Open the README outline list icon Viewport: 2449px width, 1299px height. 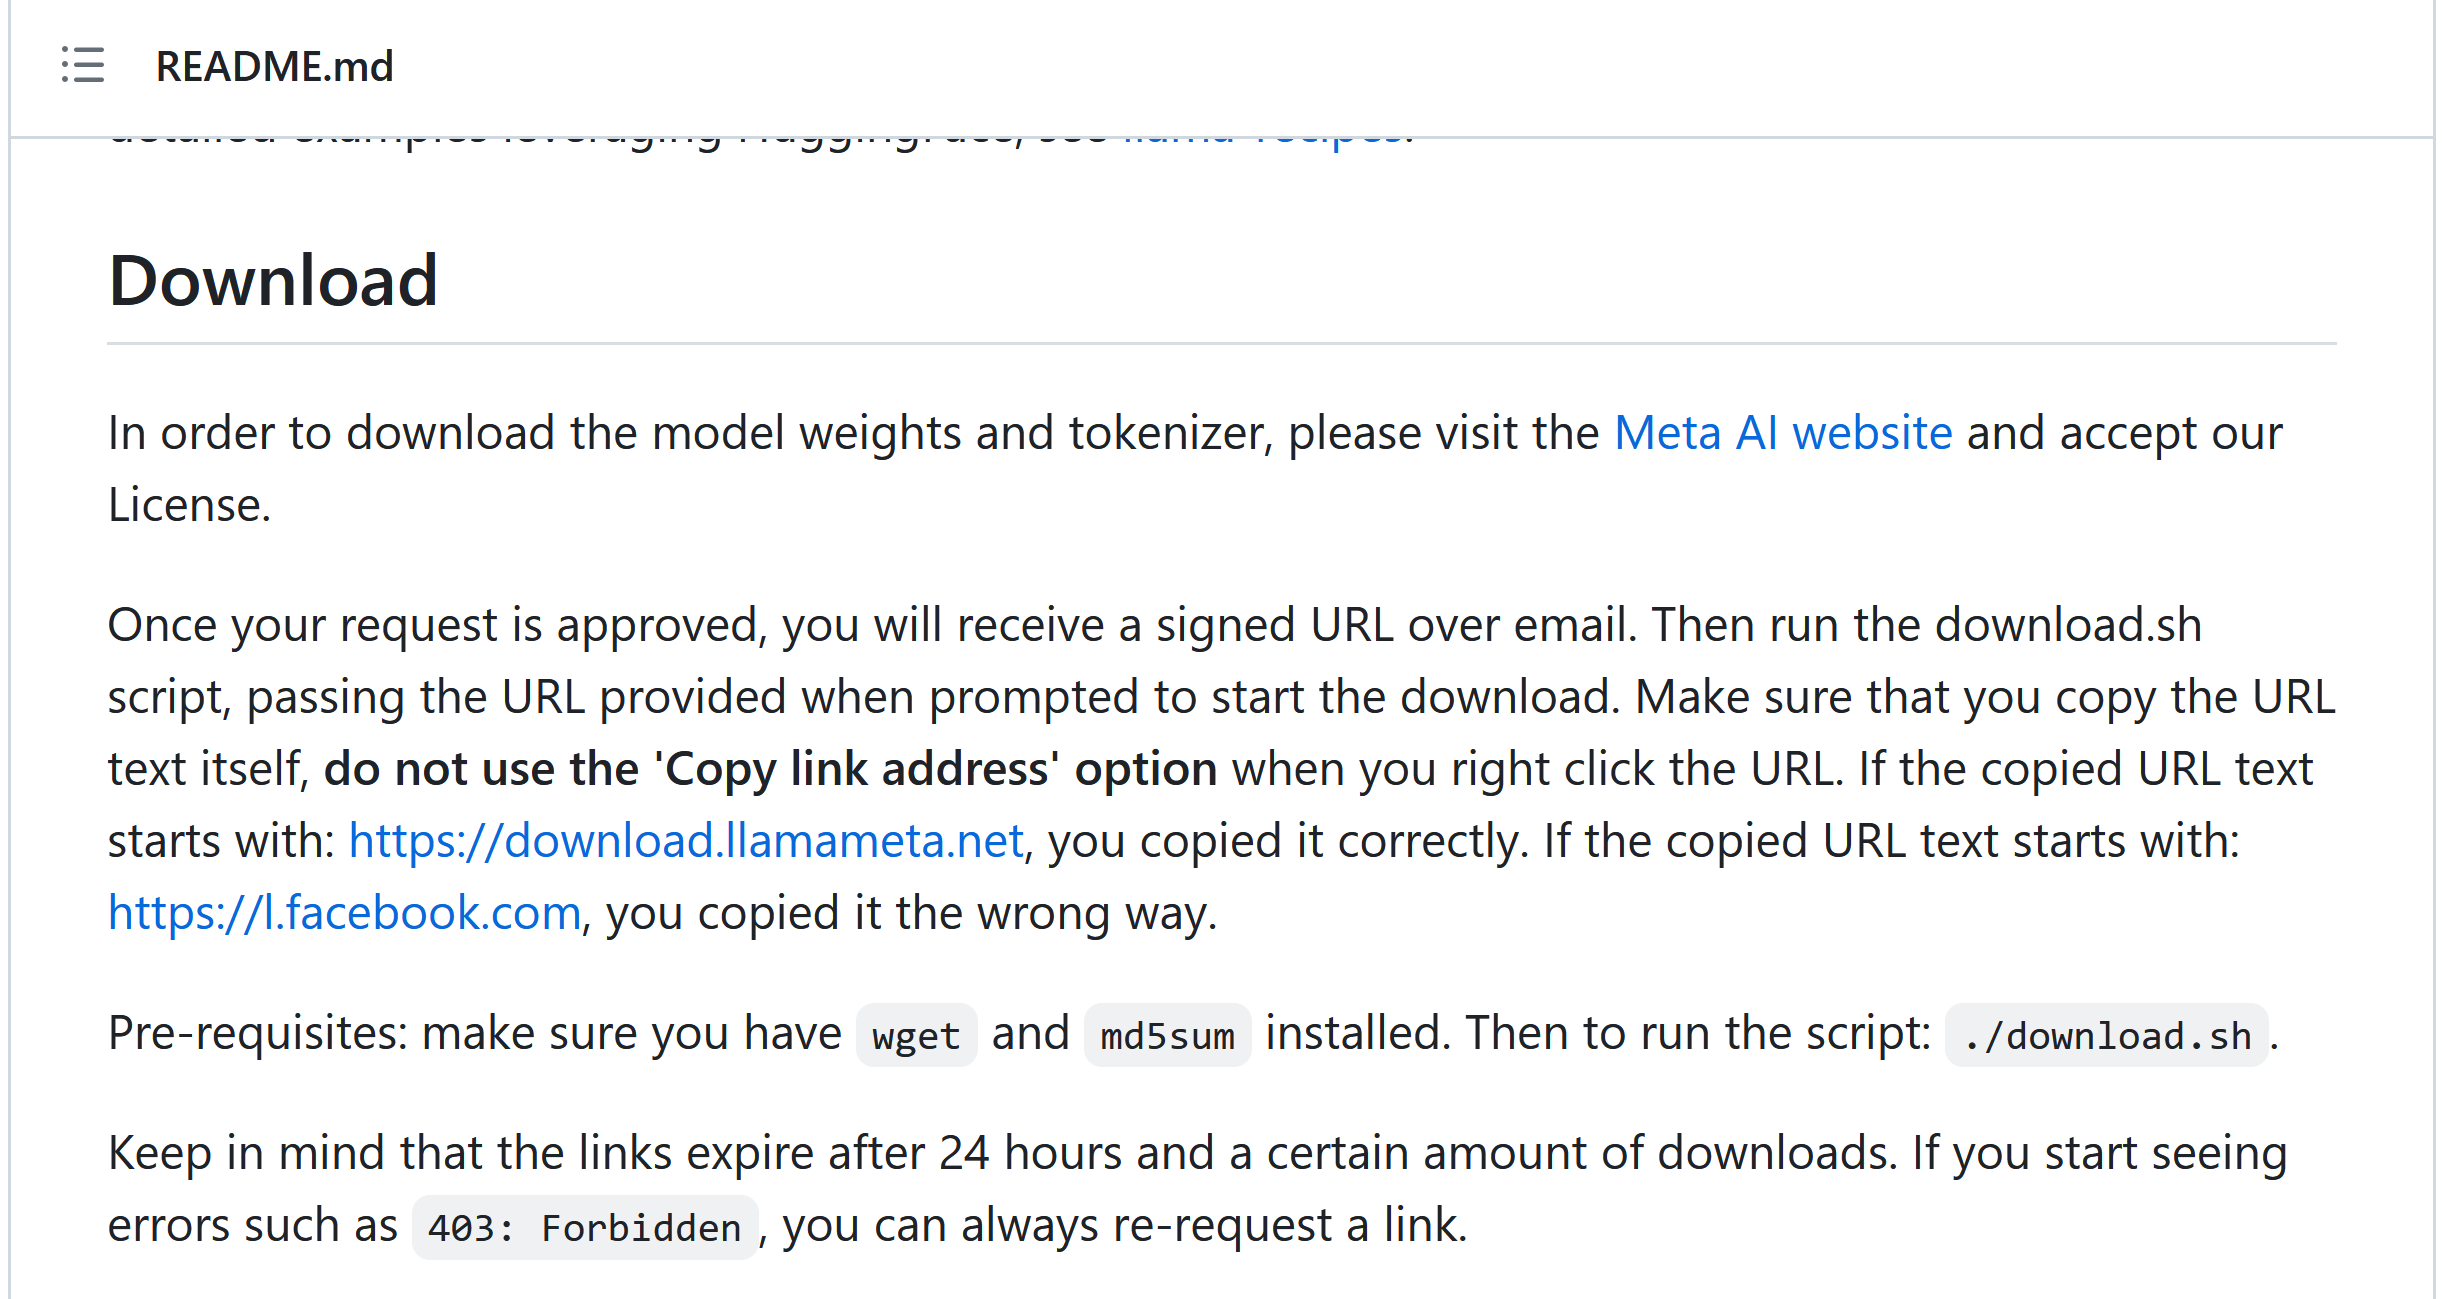(x=82, y=65)
